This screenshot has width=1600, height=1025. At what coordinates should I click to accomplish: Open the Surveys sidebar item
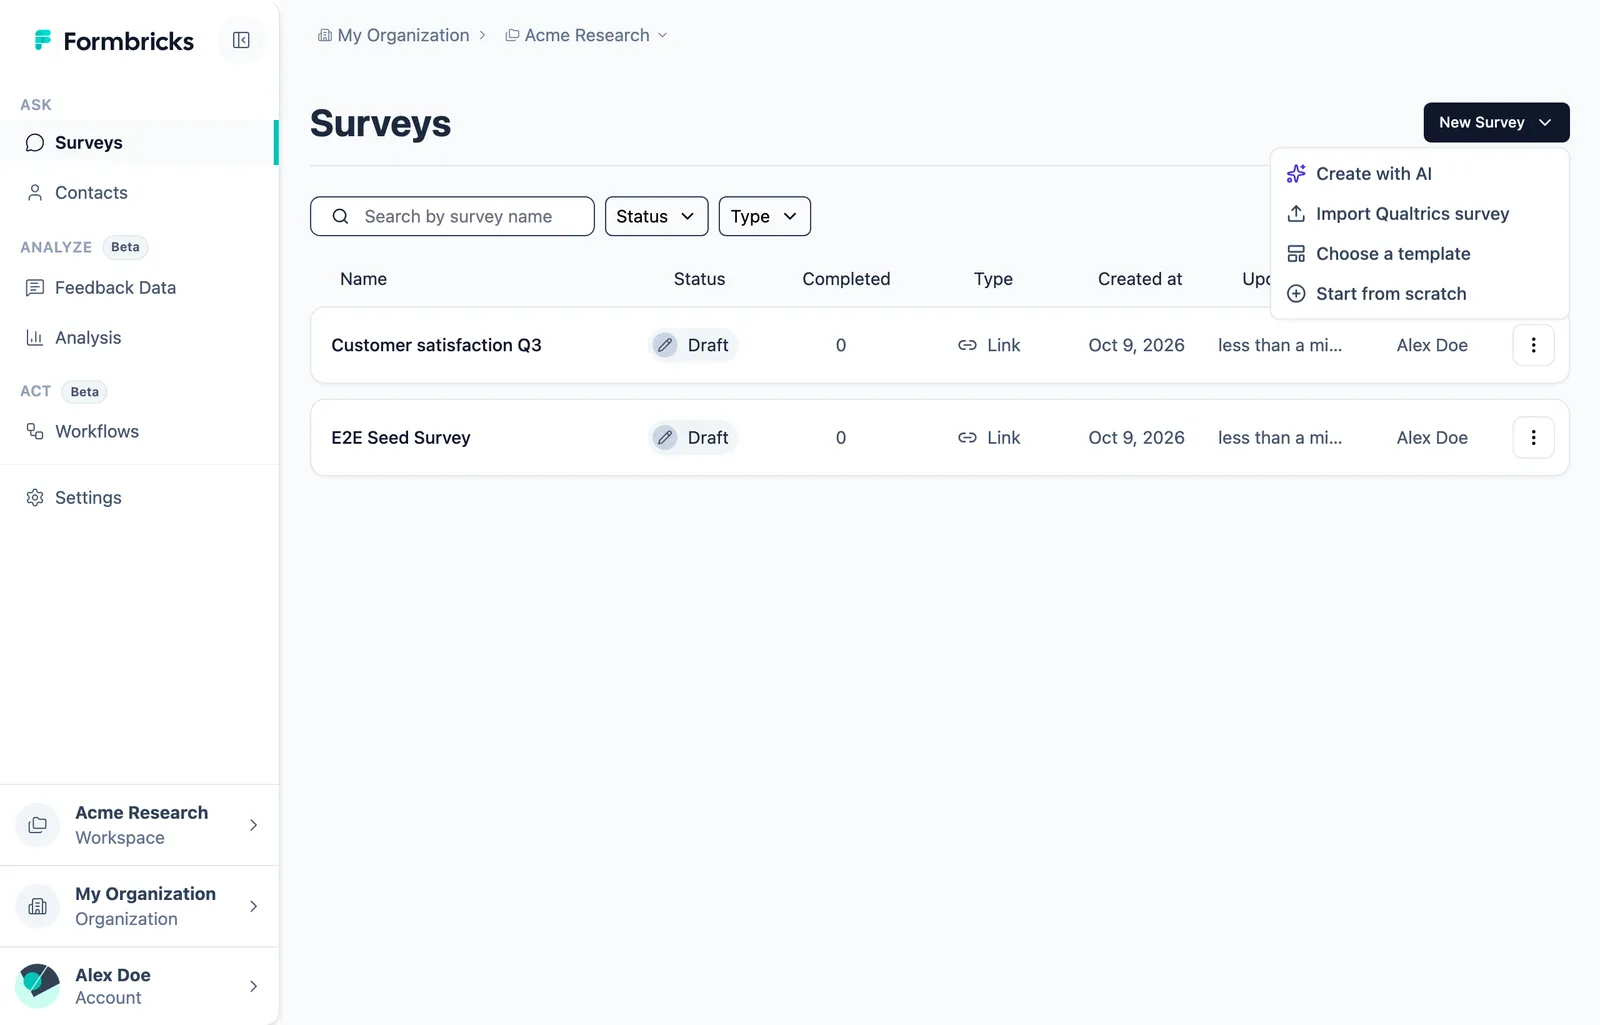pyautogui.click(x=138, y=143)
